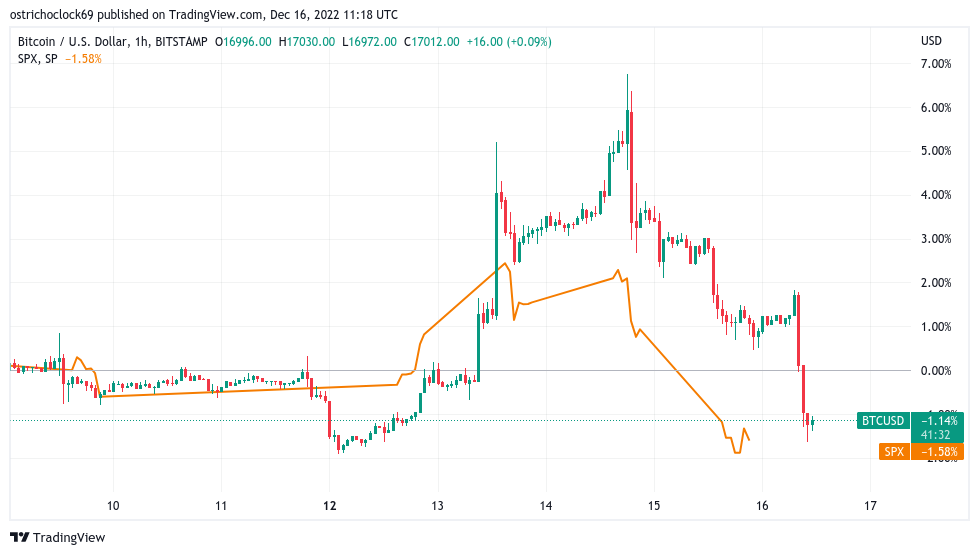Click the 0.00% price axis label
979x555 pixels.
click(935, 371)
